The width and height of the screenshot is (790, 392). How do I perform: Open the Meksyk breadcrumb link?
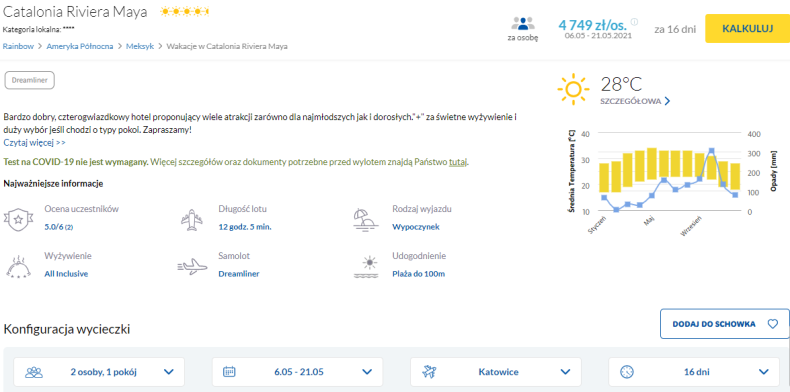(140, 46)
